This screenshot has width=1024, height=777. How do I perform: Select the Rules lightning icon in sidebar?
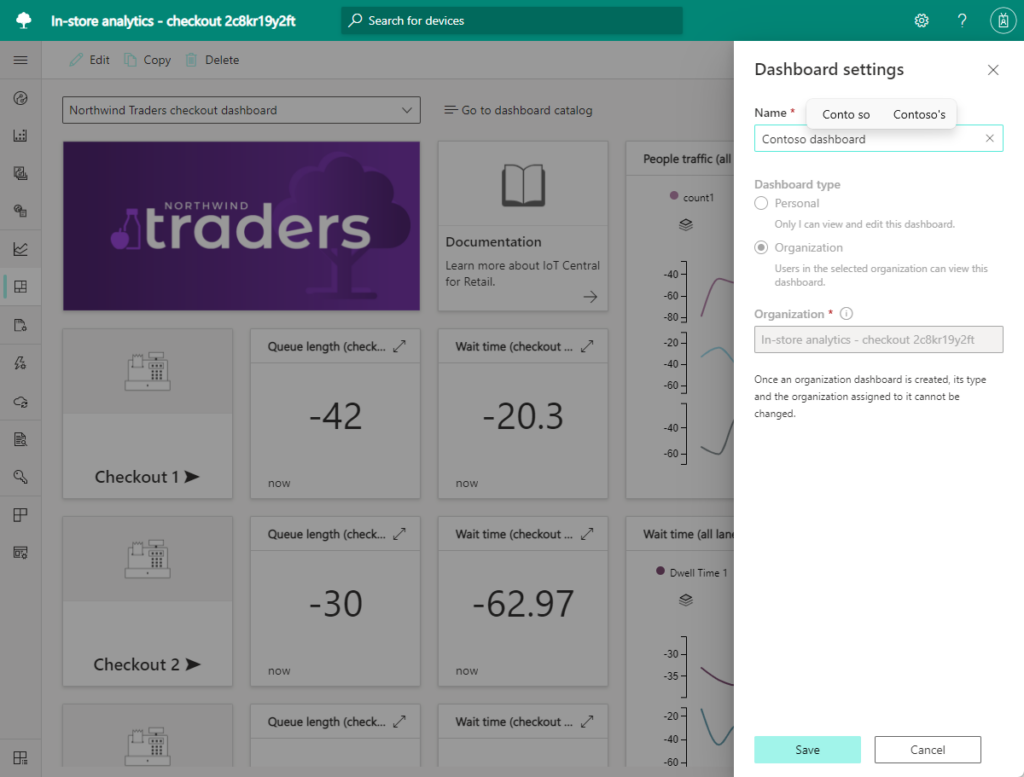[x=20, y=363]
